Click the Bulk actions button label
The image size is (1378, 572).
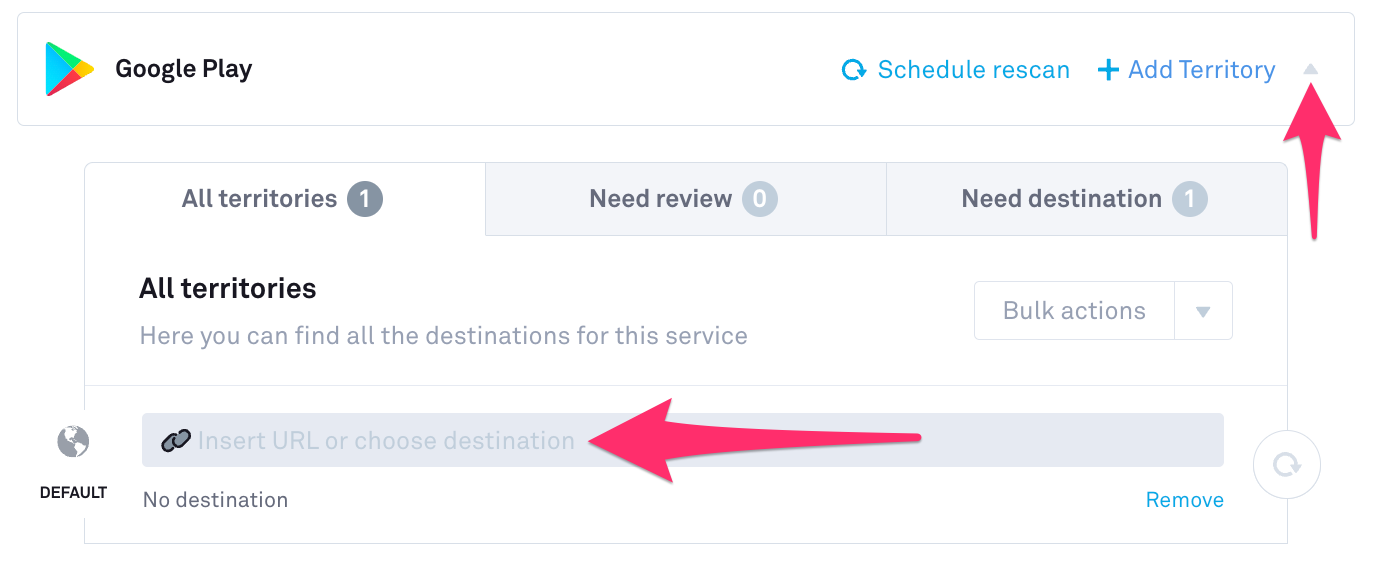tap(1074, 311)
